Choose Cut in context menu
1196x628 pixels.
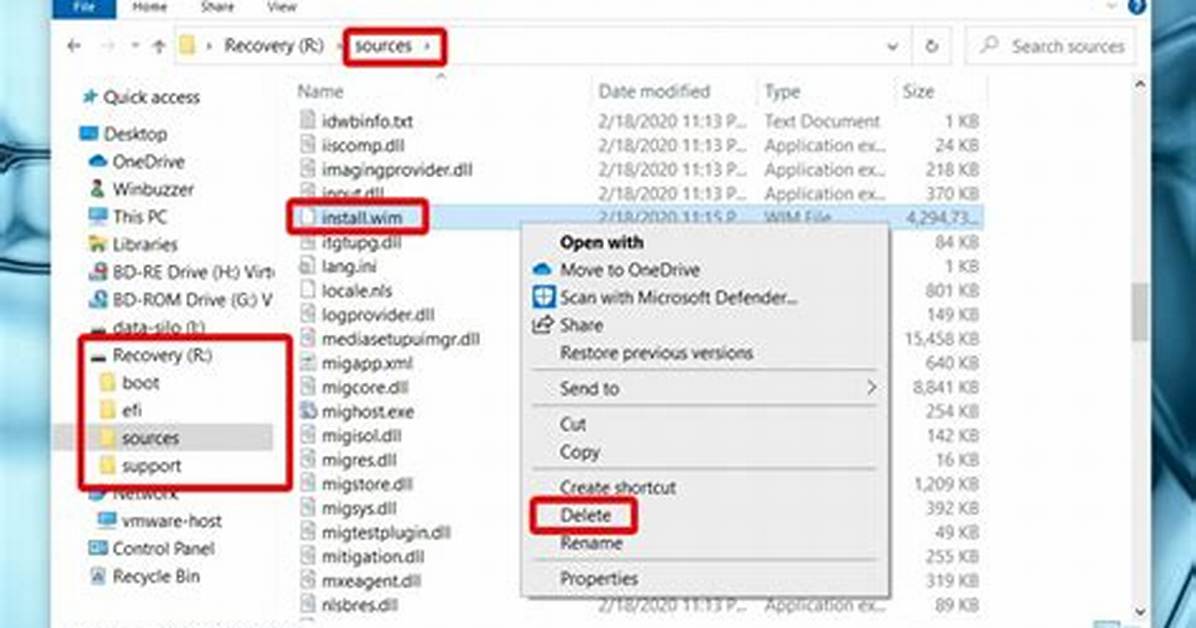click(572, 424)
